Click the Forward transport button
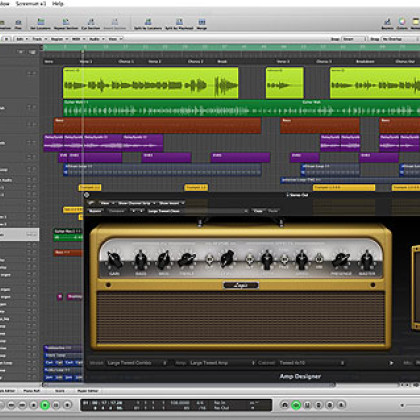Image resolution: width=420 pixels, height=420 pixels. tap(22, 405)
